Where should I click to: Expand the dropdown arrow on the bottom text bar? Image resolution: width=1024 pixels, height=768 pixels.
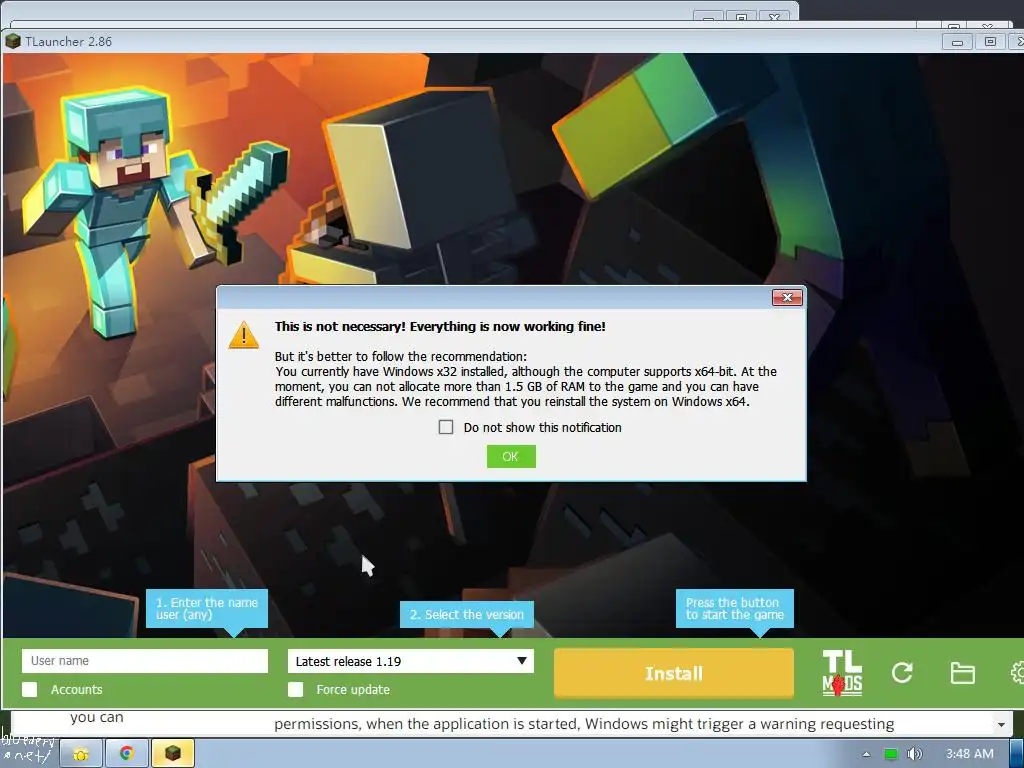1001,724
